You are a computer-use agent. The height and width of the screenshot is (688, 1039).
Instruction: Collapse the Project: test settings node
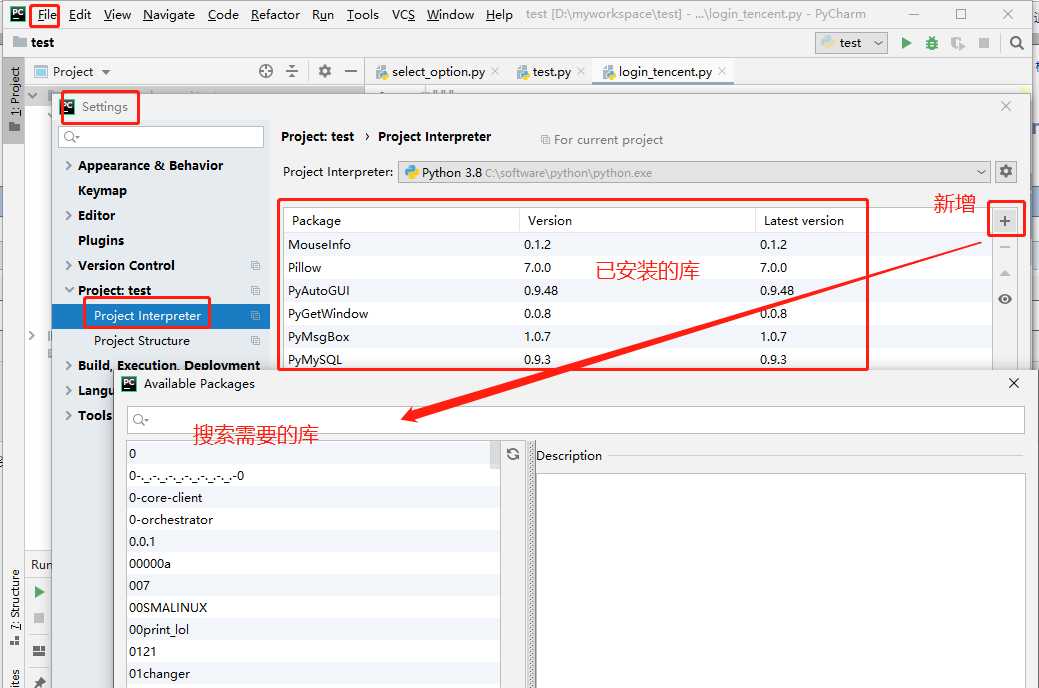(x=68, y=290)
